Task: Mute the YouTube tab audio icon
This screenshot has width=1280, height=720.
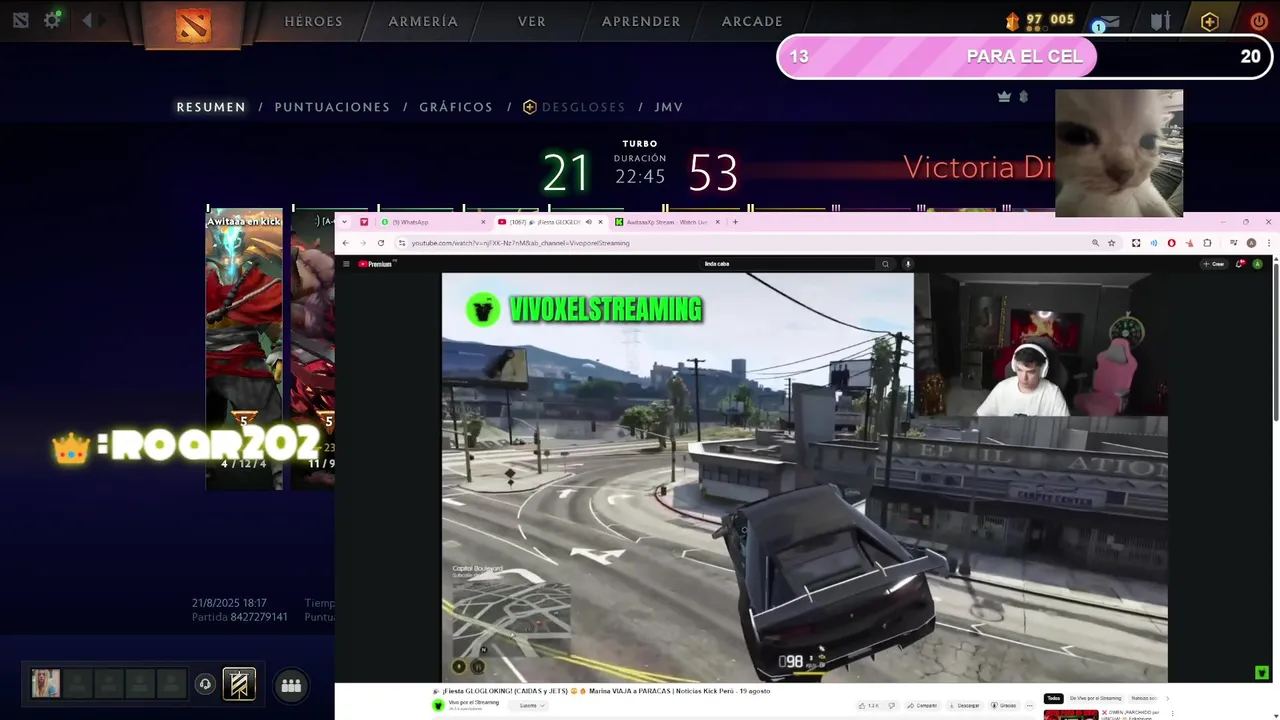Action: point(588,222)
